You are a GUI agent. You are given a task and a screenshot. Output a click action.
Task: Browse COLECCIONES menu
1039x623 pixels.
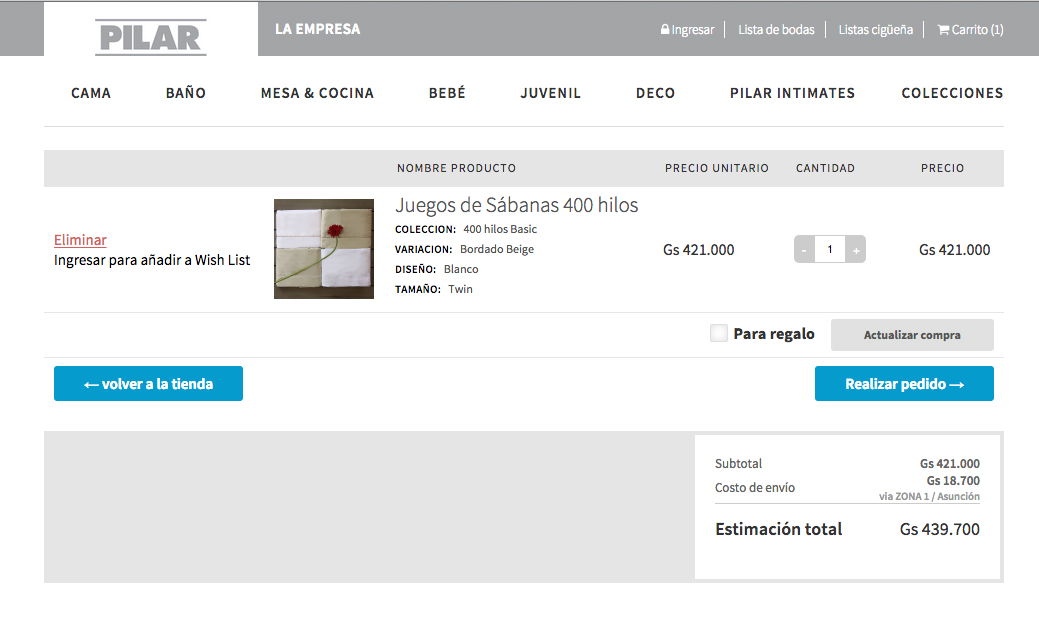[951, 93]
